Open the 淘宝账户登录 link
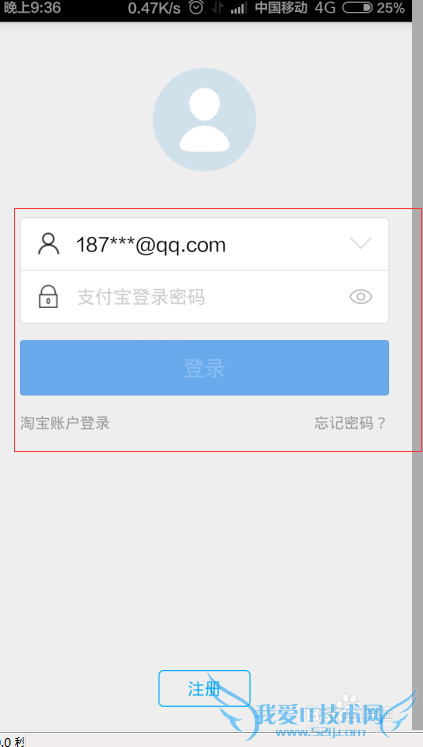Screen dimensions: 423x747 pyautogui.click(x=65, y=423)
